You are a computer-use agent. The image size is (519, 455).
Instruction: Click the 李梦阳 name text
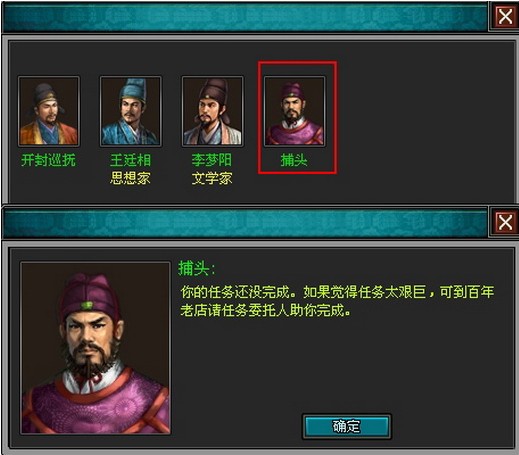click(212, 160)
